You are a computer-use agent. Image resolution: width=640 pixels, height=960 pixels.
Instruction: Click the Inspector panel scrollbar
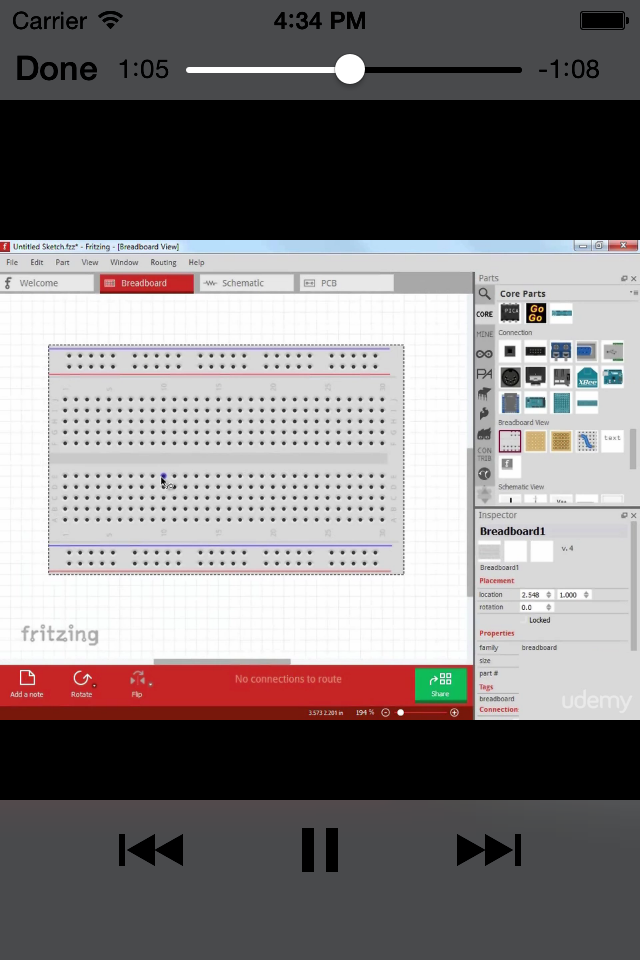coord(633,587)
